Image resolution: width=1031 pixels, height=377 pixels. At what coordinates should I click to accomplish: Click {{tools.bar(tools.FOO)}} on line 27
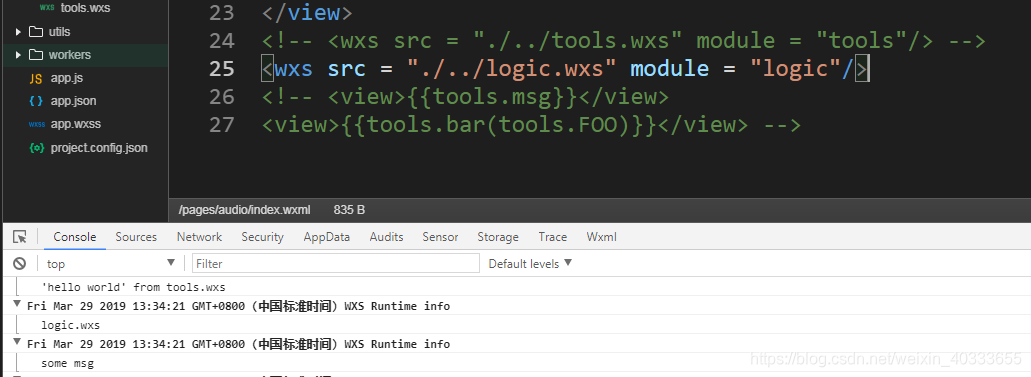click(499, 124)
